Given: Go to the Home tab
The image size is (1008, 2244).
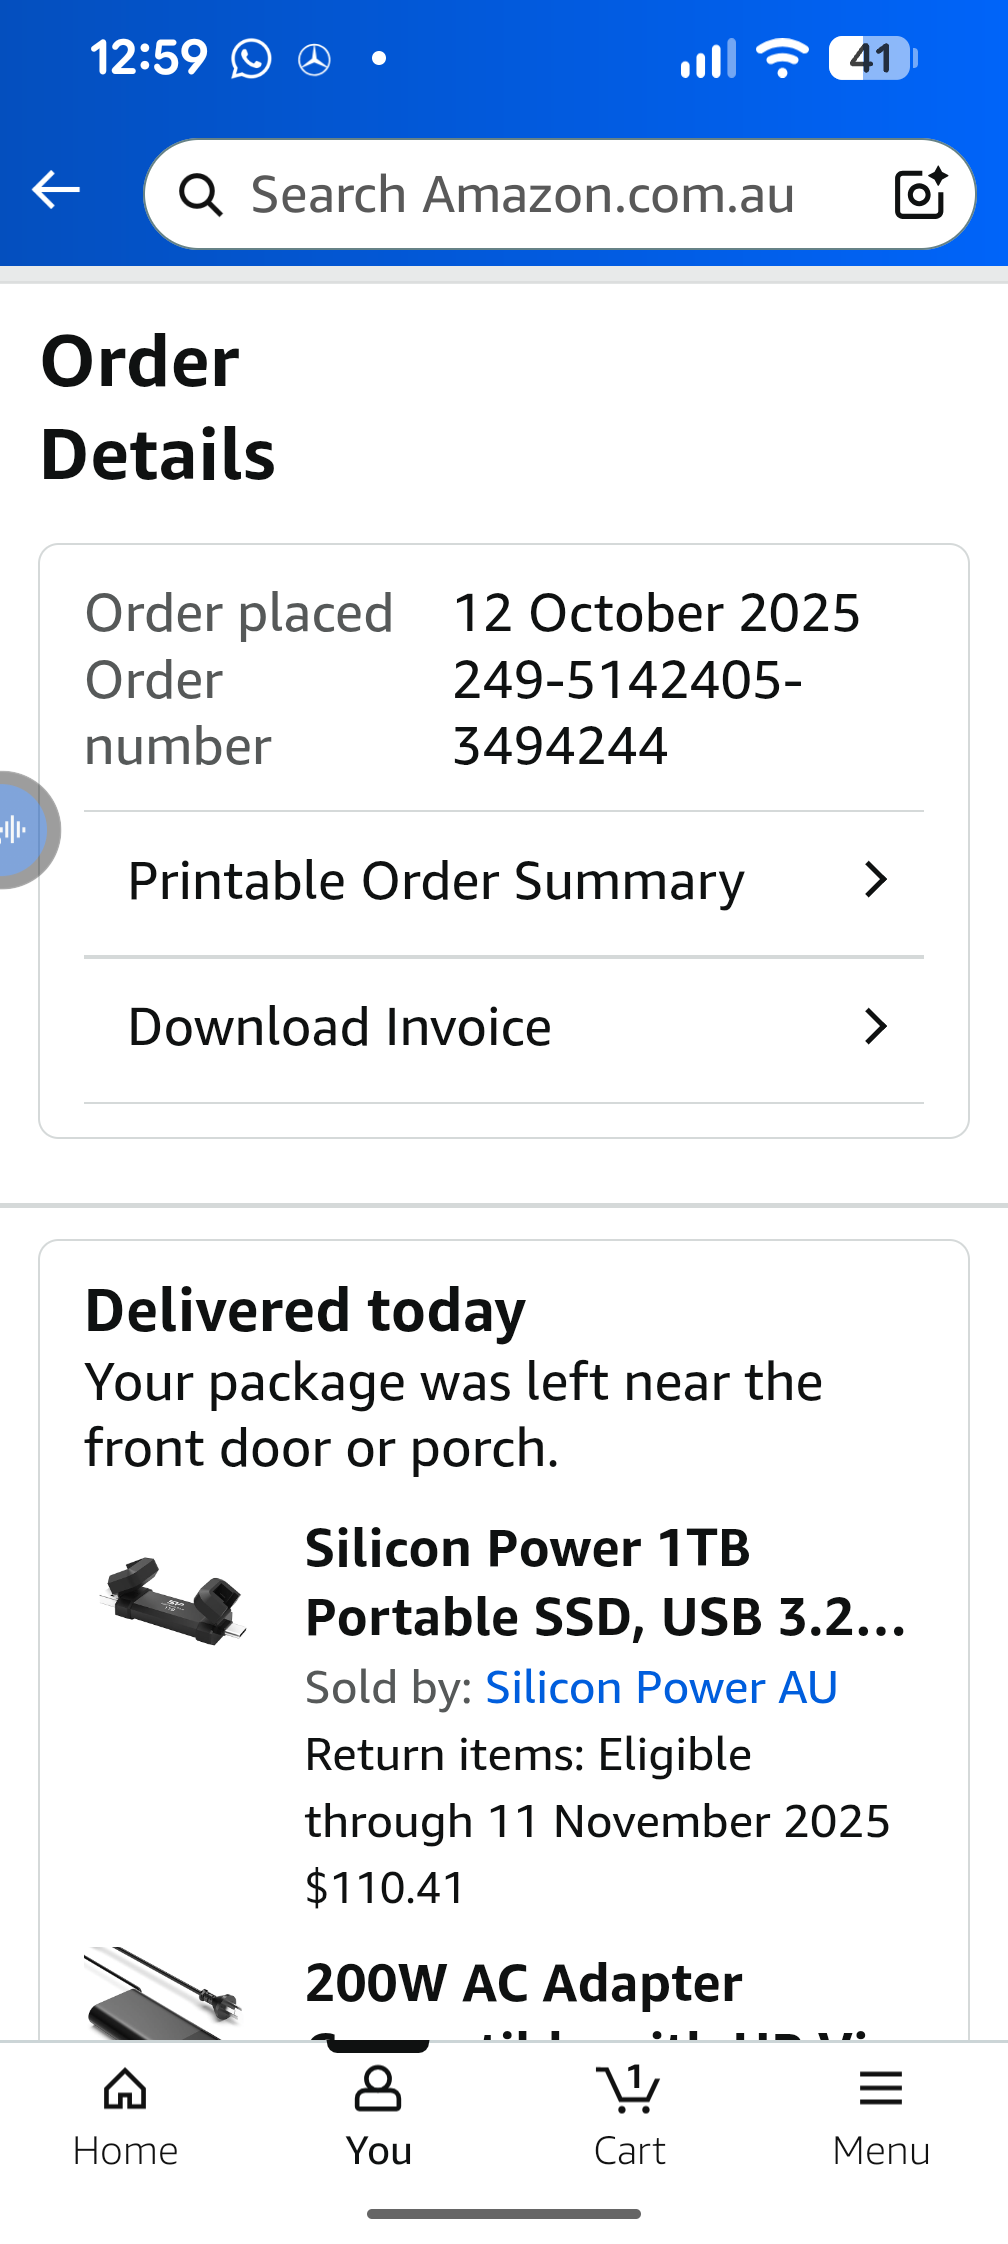Looking at the screenshot, I should point(125,2114).
